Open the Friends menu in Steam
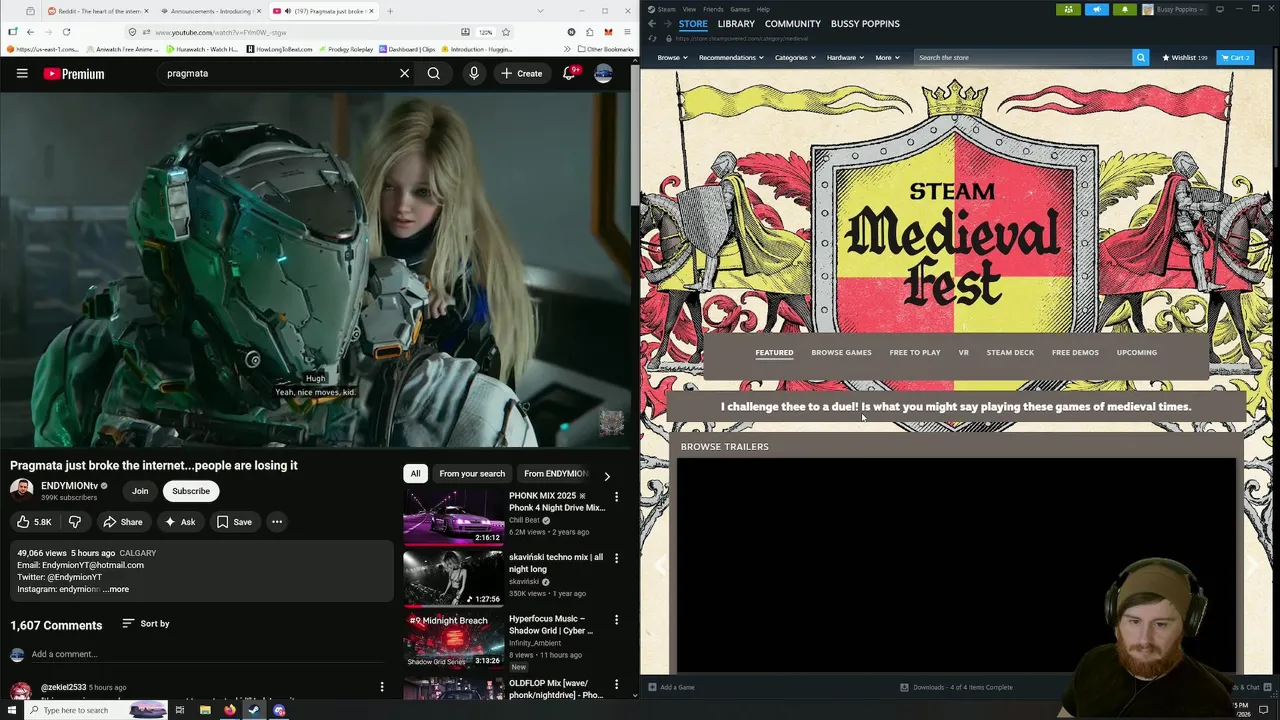The width and height of the screenshot is (1280, 720). coord(713,9)
